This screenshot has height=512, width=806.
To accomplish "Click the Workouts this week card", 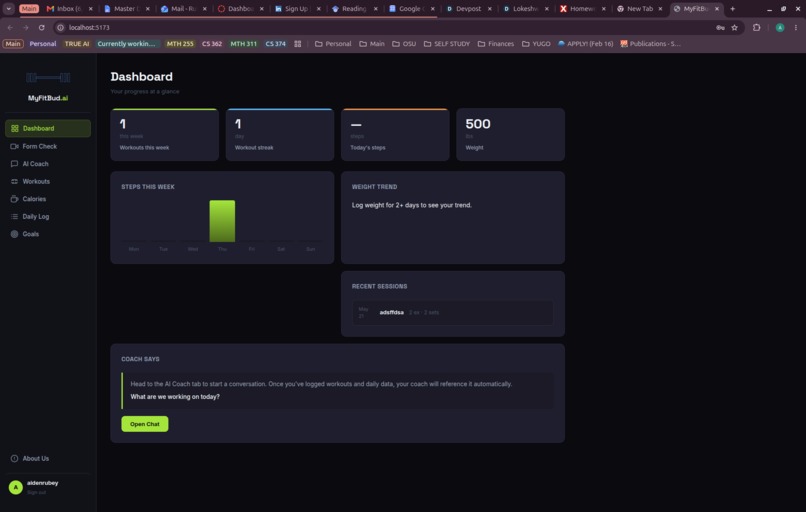I will (x=164, y=135).
